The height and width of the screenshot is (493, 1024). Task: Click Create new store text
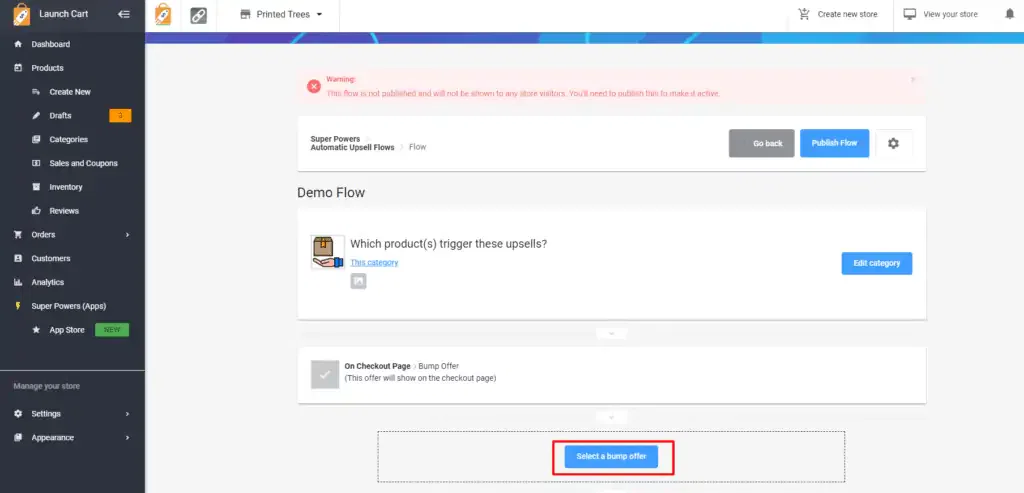[847, 14]
